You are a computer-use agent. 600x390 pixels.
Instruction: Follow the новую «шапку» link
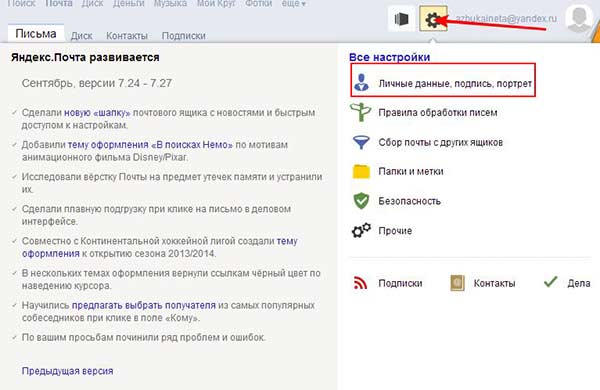click(x=97, y=113)
